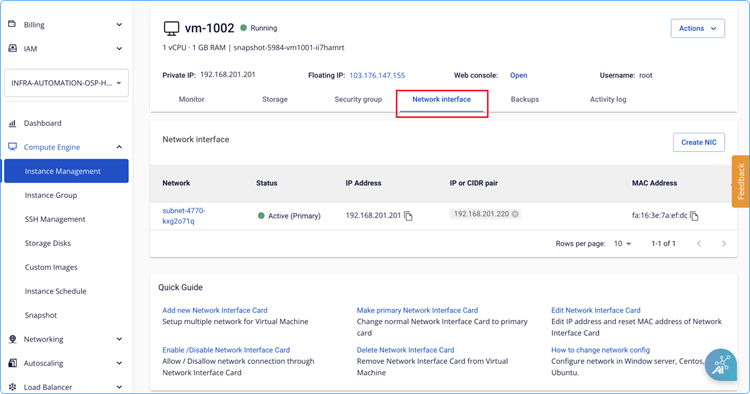Open Snapshot page in sidebar
This screenshot has height=394, width=750.
[41, 315]
